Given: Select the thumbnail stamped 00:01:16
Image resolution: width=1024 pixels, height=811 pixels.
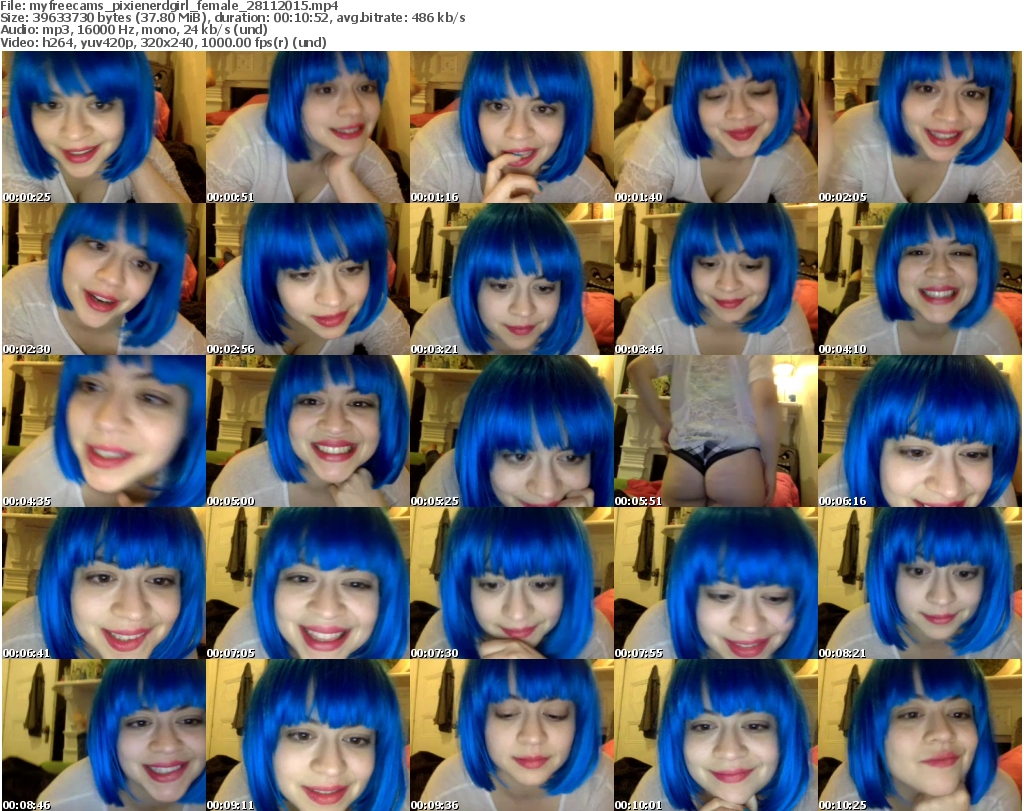Looking at the screenshot, I should pos(511,127).
